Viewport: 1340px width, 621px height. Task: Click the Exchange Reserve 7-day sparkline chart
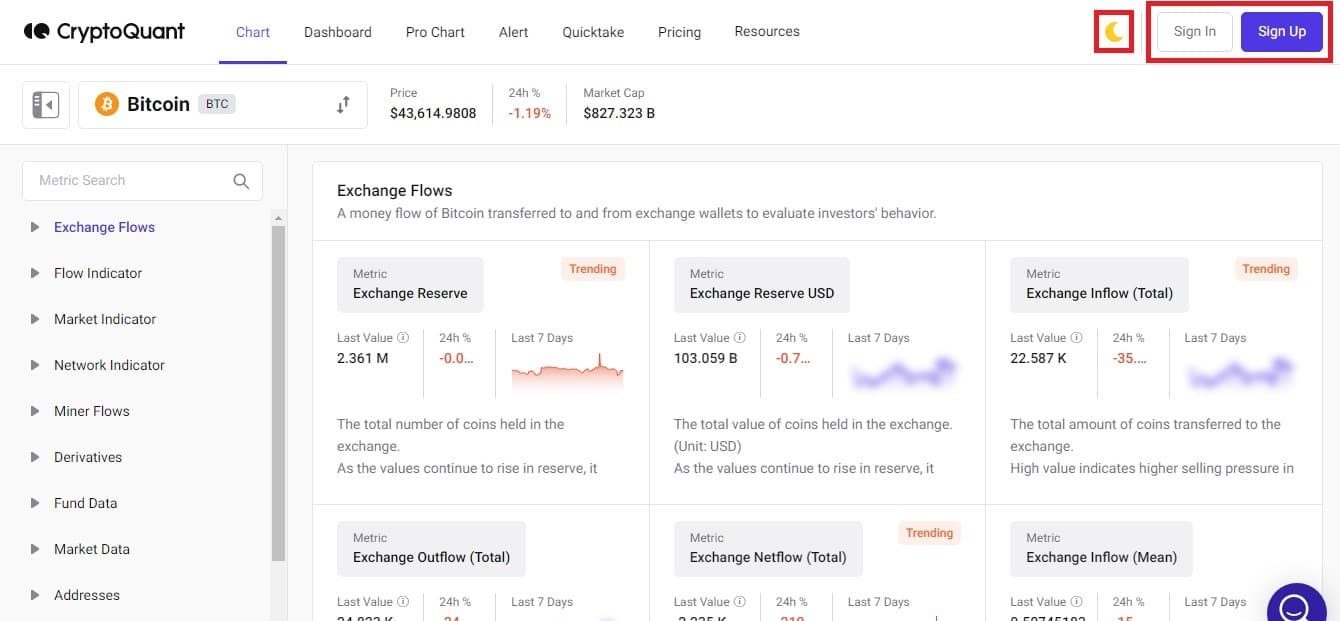pyautogui.click(x=567, y=369)
